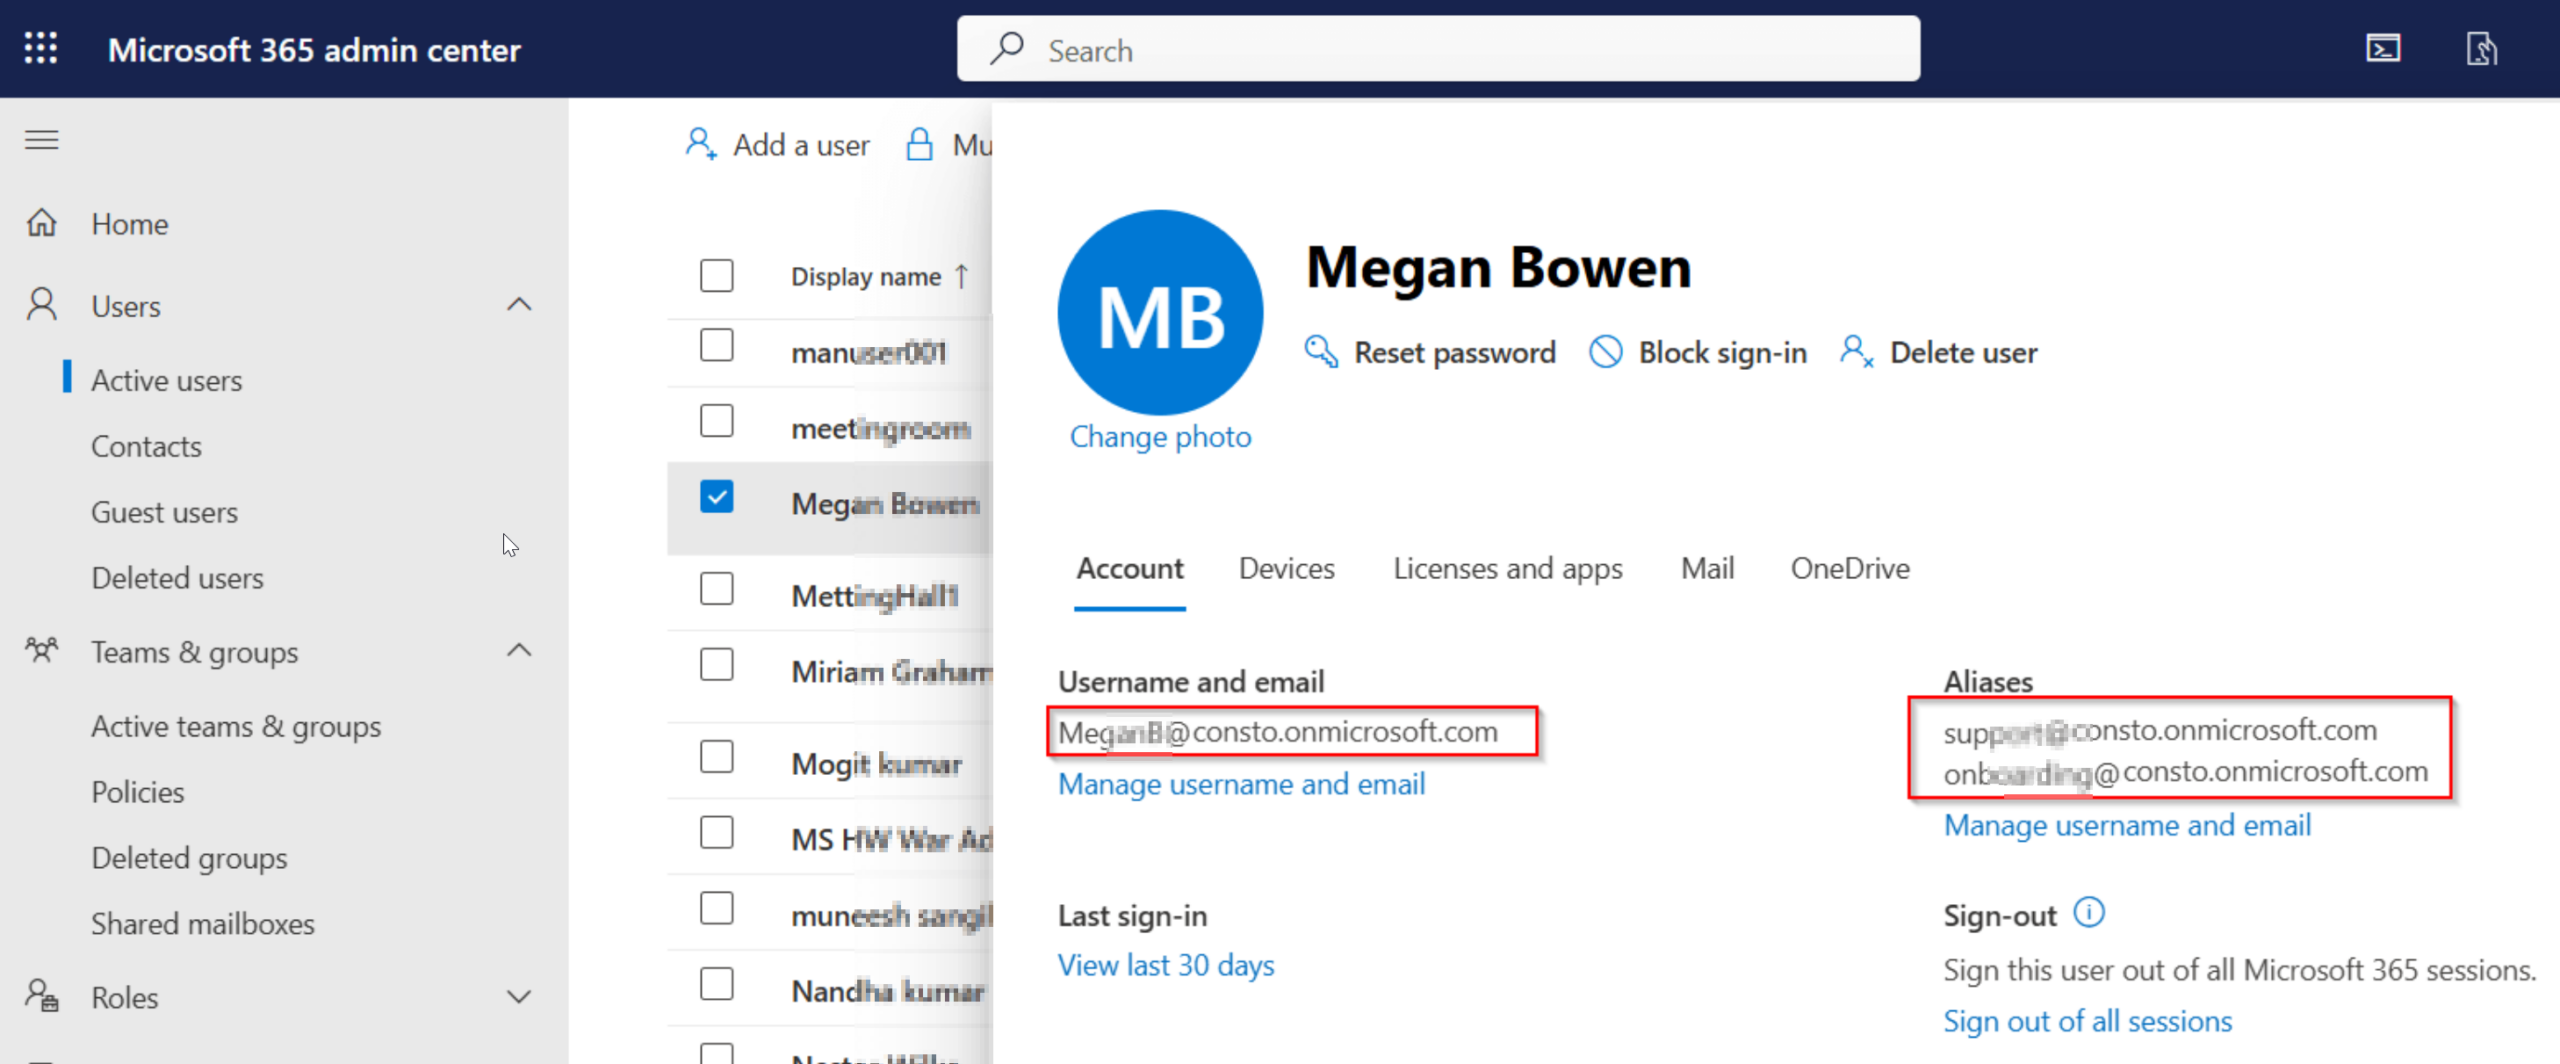Open Guest users in sidebar

point(165,512)
